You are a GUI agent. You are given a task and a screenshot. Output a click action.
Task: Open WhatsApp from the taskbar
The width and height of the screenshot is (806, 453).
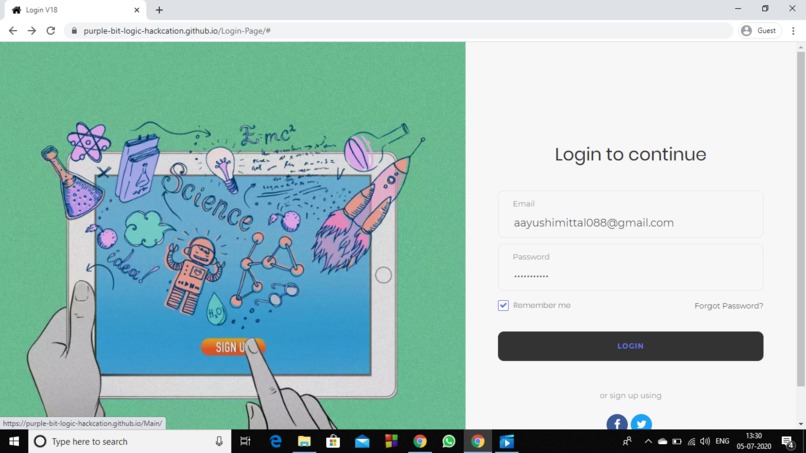pyautogui.click(x=449, y=442)
